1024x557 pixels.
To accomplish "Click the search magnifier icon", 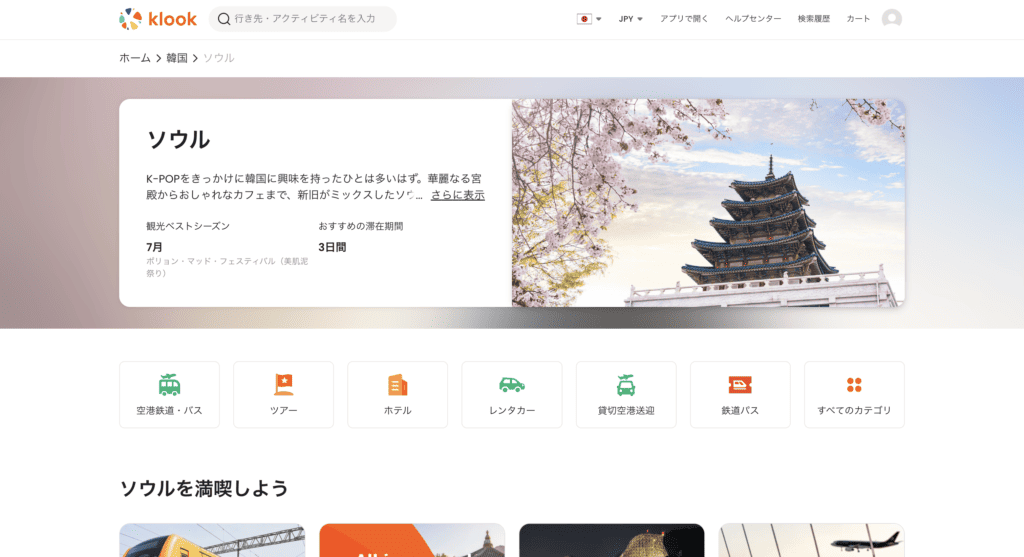I will click(223, 19).
